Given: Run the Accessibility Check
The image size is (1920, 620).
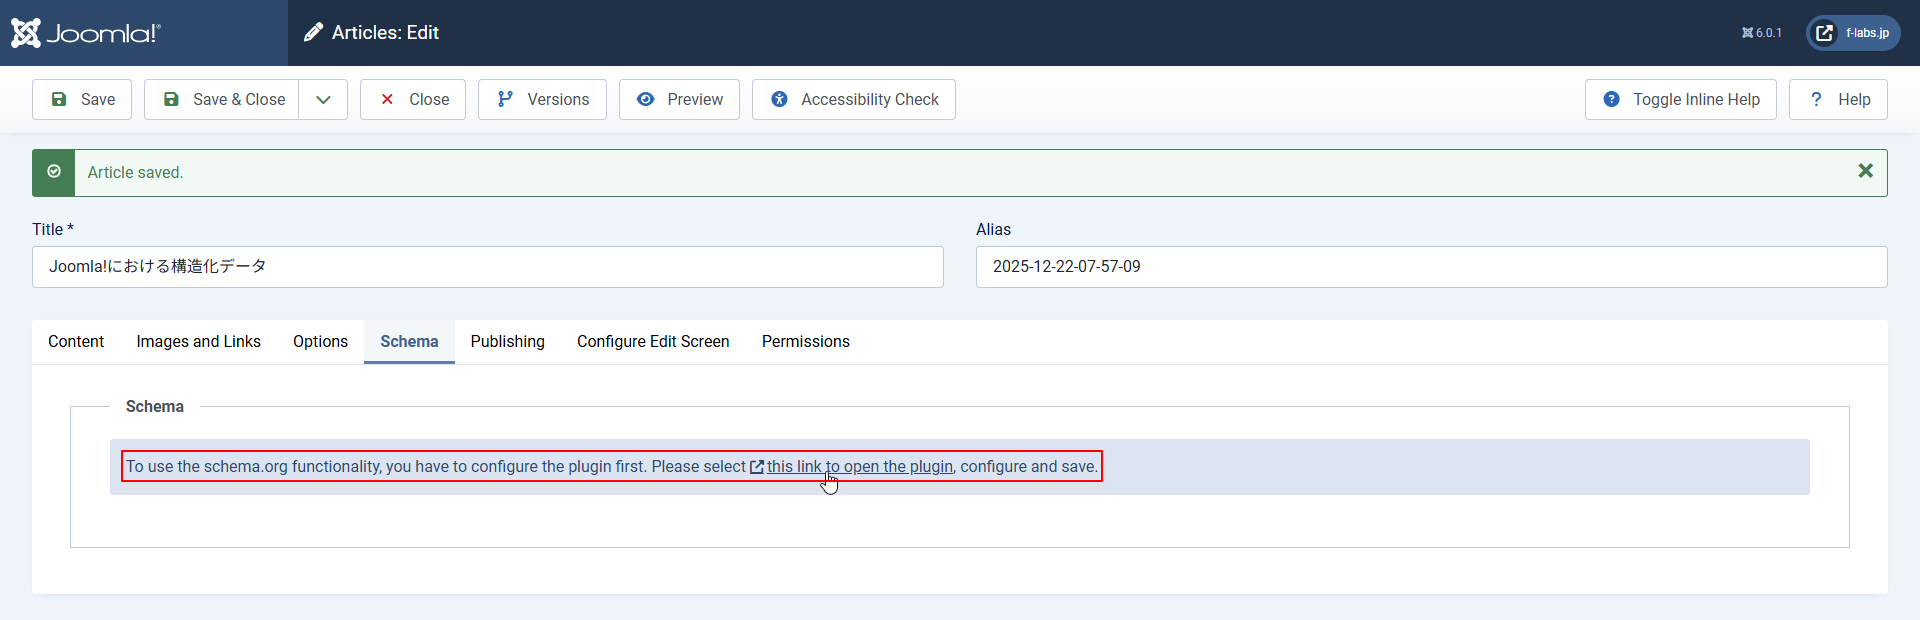Looking at the screenshot, I should [x=854, y=100].
